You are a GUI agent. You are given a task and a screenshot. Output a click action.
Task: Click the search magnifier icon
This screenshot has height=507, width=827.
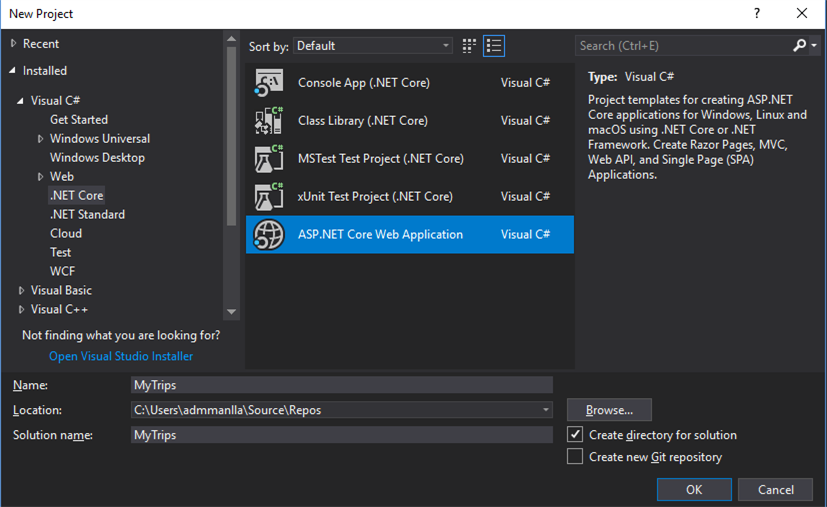click(800, 46)
